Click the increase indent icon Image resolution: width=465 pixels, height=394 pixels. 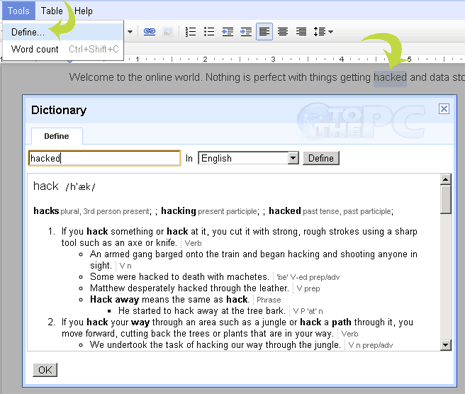pyautogui.click(x=246, y=32)
